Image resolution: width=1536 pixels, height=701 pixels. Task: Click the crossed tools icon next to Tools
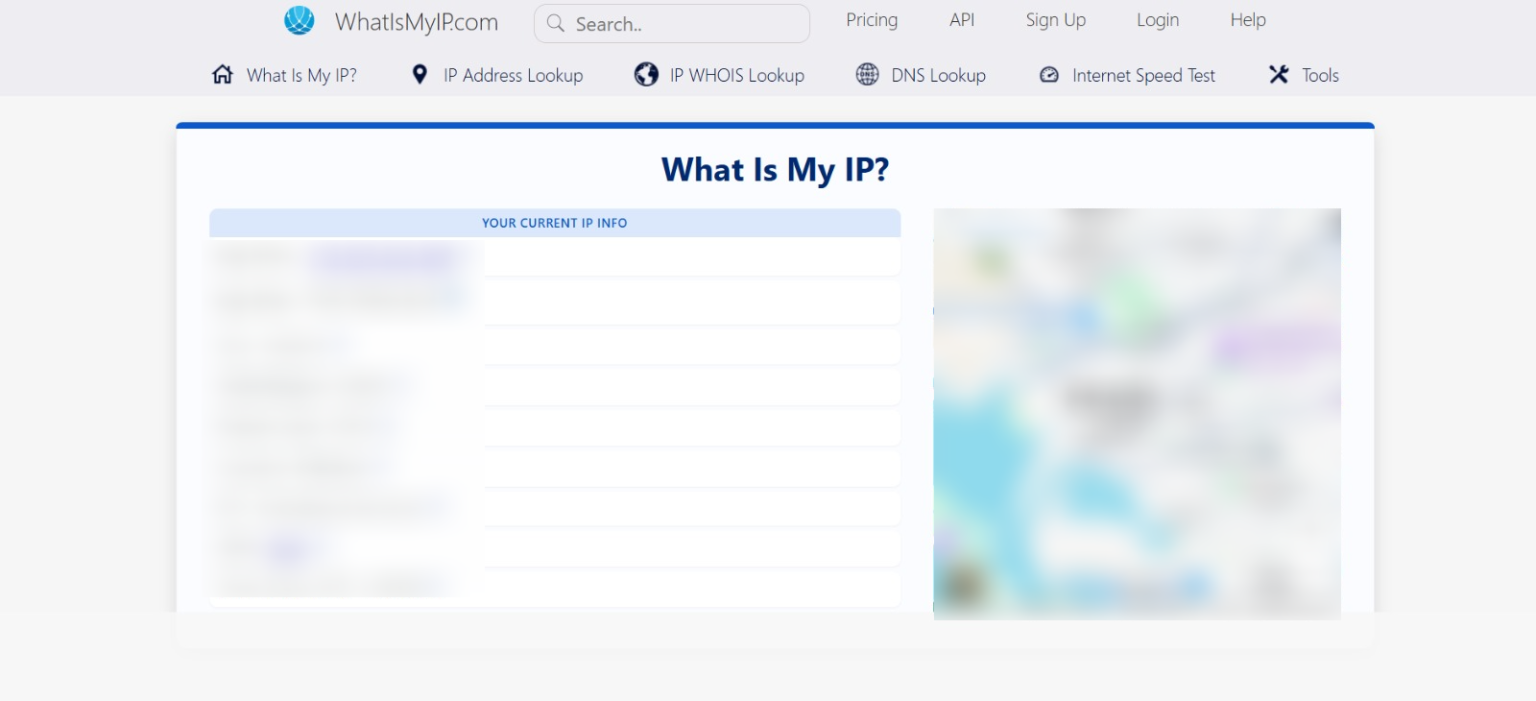(x=1278, y=74)
